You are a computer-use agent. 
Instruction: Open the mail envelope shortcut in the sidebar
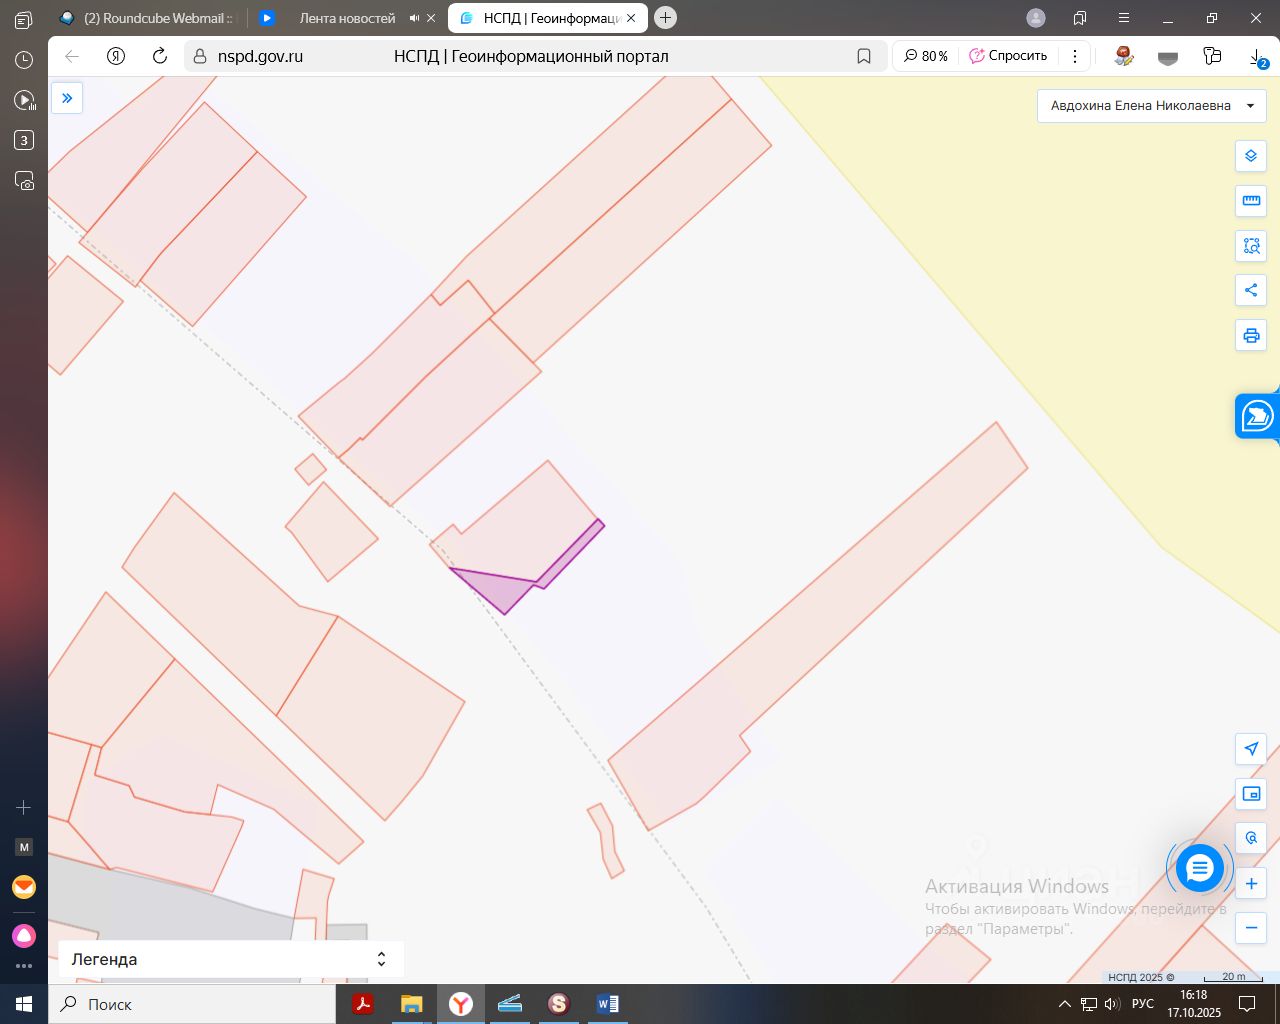[x=24, y=887]
